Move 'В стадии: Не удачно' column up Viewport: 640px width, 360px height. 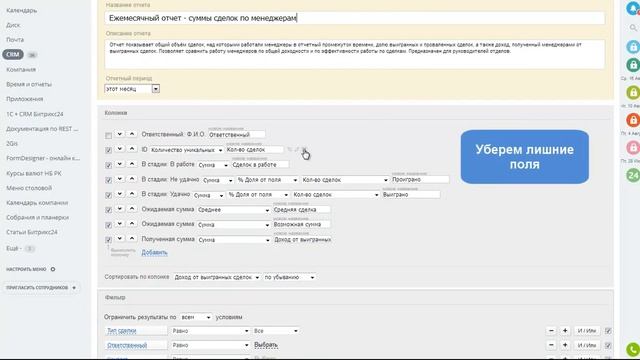coord(132,179)
